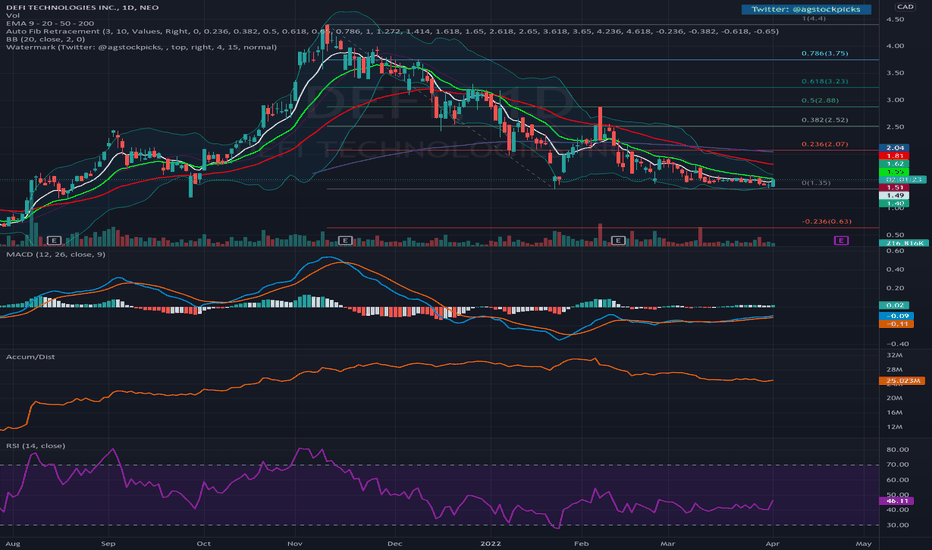Click the Nov label on time axis

coord(295,543)
